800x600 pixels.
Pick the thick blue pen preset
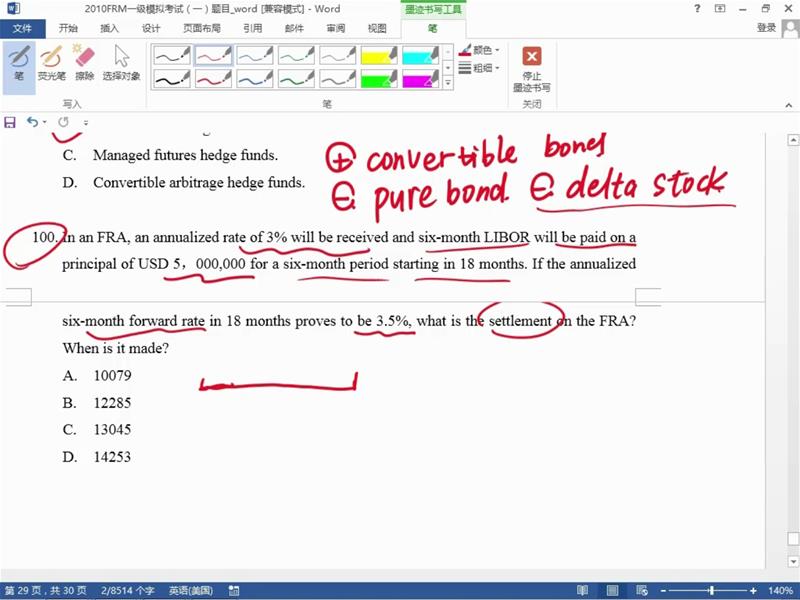tap(255, 79)
